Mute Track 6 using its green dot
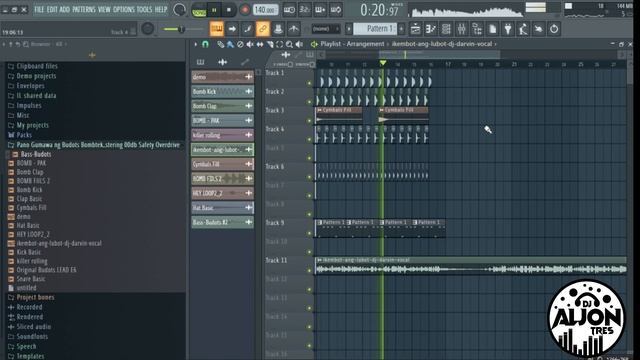 click(309, 177)
